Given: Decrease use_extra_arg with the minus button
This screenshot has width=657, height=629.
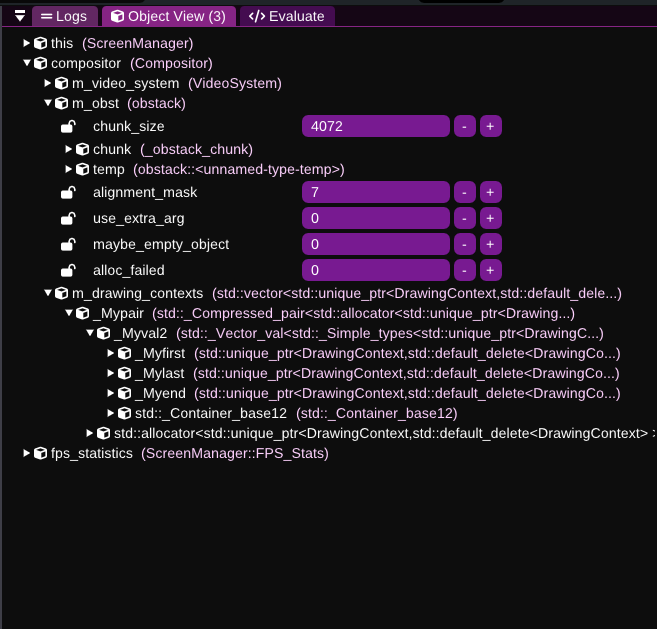Looking at the screenshot, I should coord(464,218).
